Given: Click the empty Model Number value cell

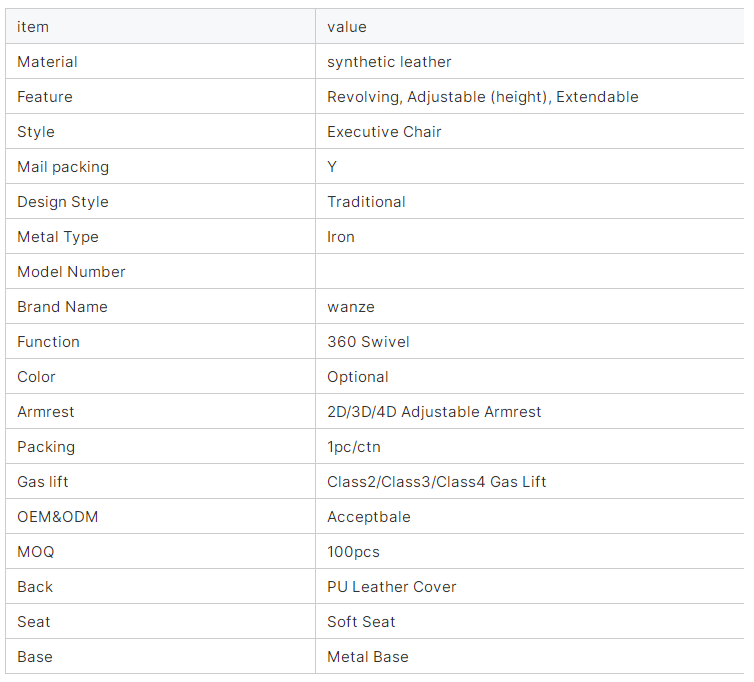Looking at the screenshot, I should click(x=530, y=272).
